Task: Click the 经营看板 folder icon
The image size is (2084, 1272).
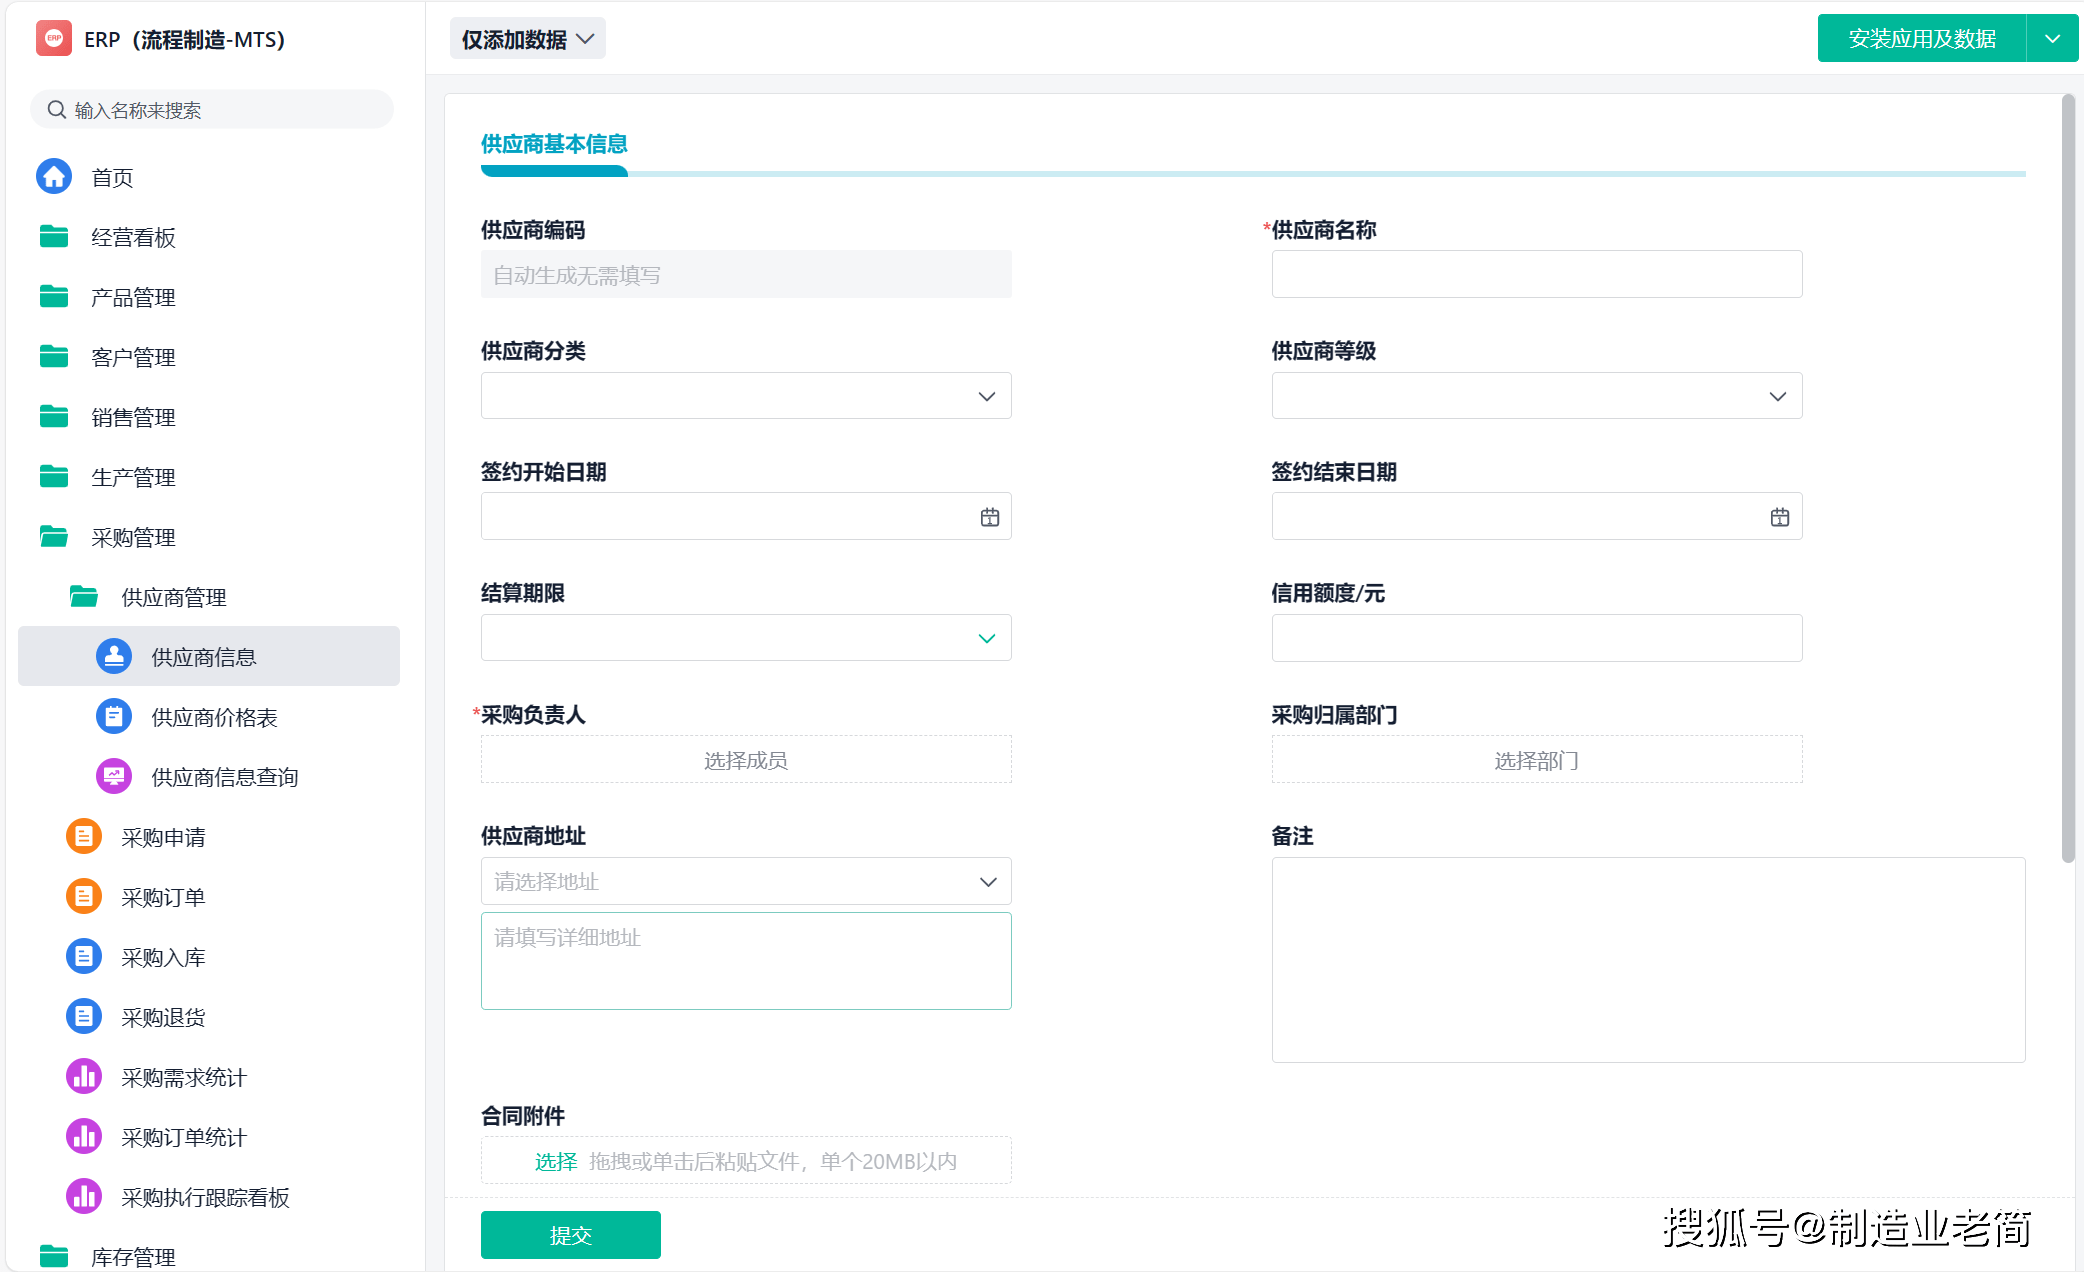Action: pyautogui.click(x=54, y=237)
